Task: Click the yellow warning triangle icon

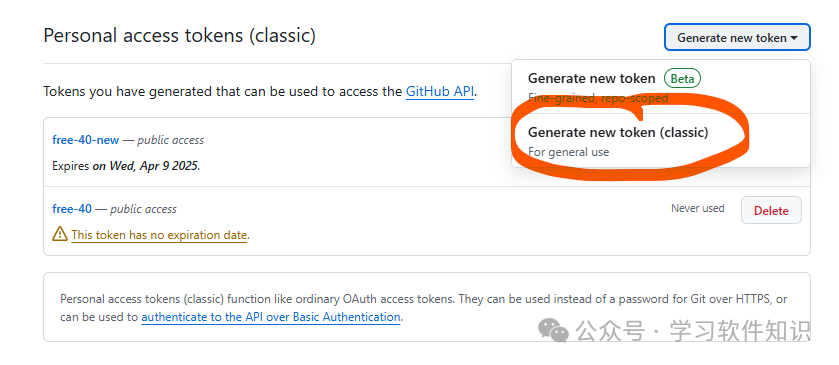Action: click(59, 234)
